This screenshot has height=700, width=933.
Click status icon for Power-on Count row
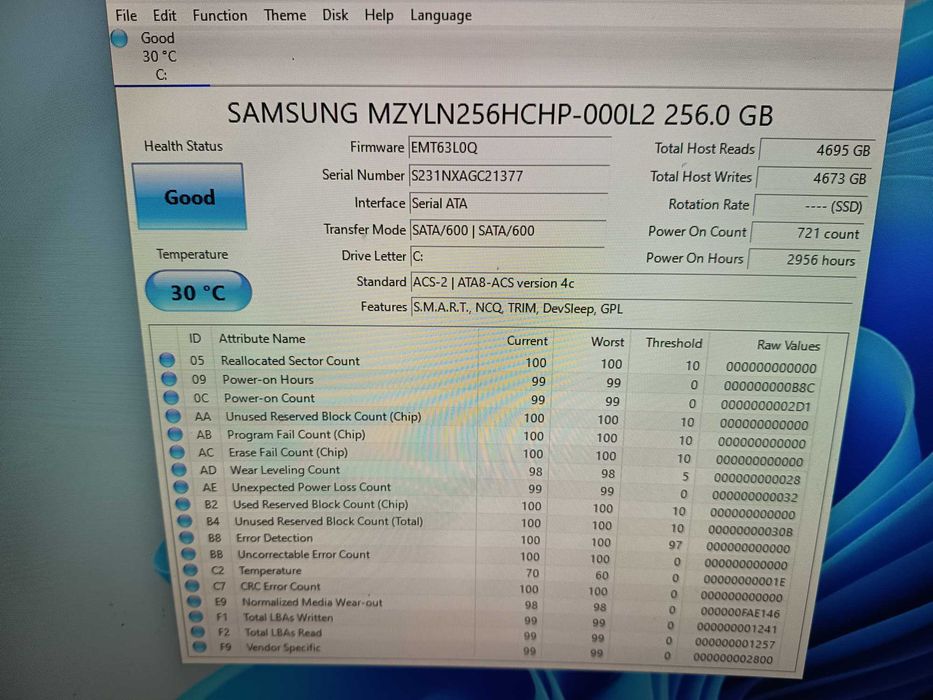point(171,398)
